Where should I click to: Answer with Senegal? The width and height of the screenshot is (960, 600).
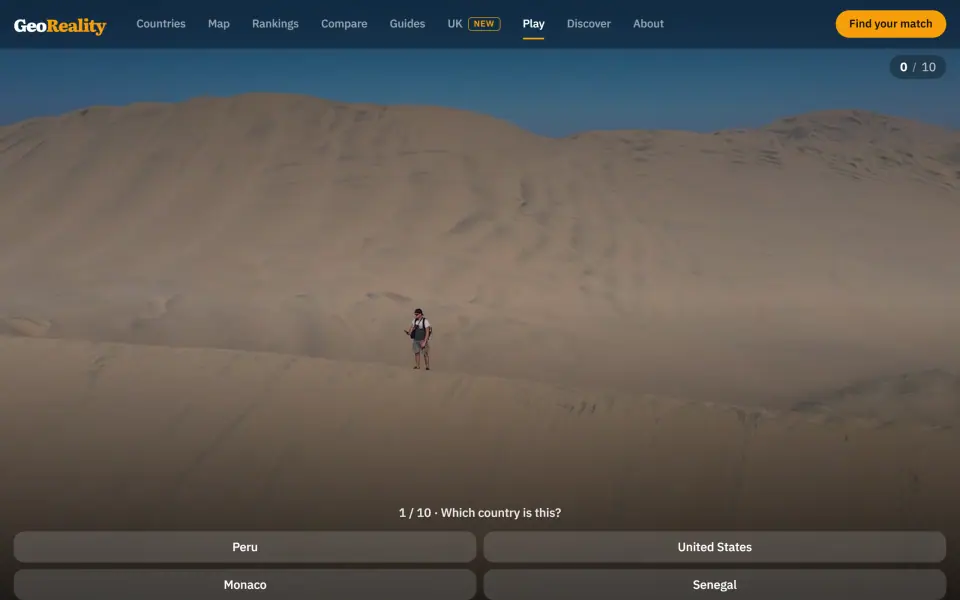[714, 585]
